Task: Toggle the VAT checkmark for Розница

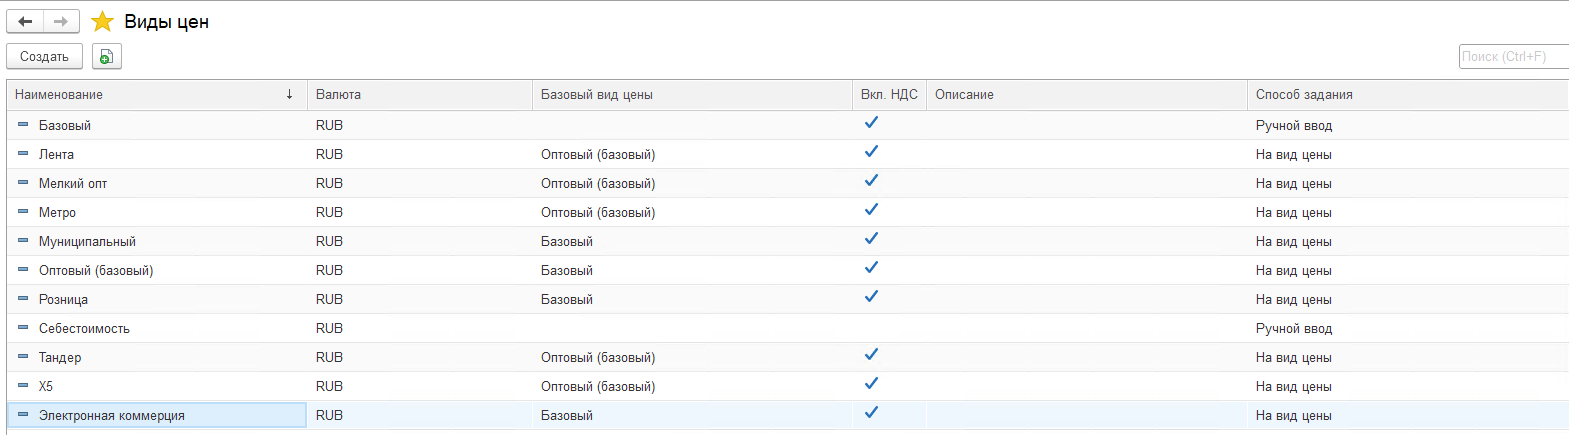Action: tap(871, 297)
